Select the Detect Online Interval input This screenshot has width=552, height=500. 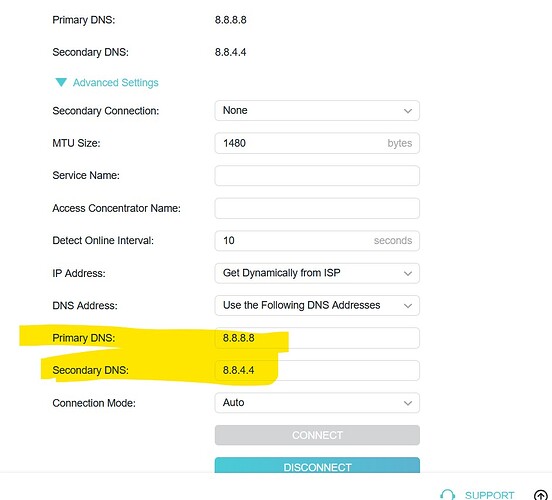[x=317, y=240]
